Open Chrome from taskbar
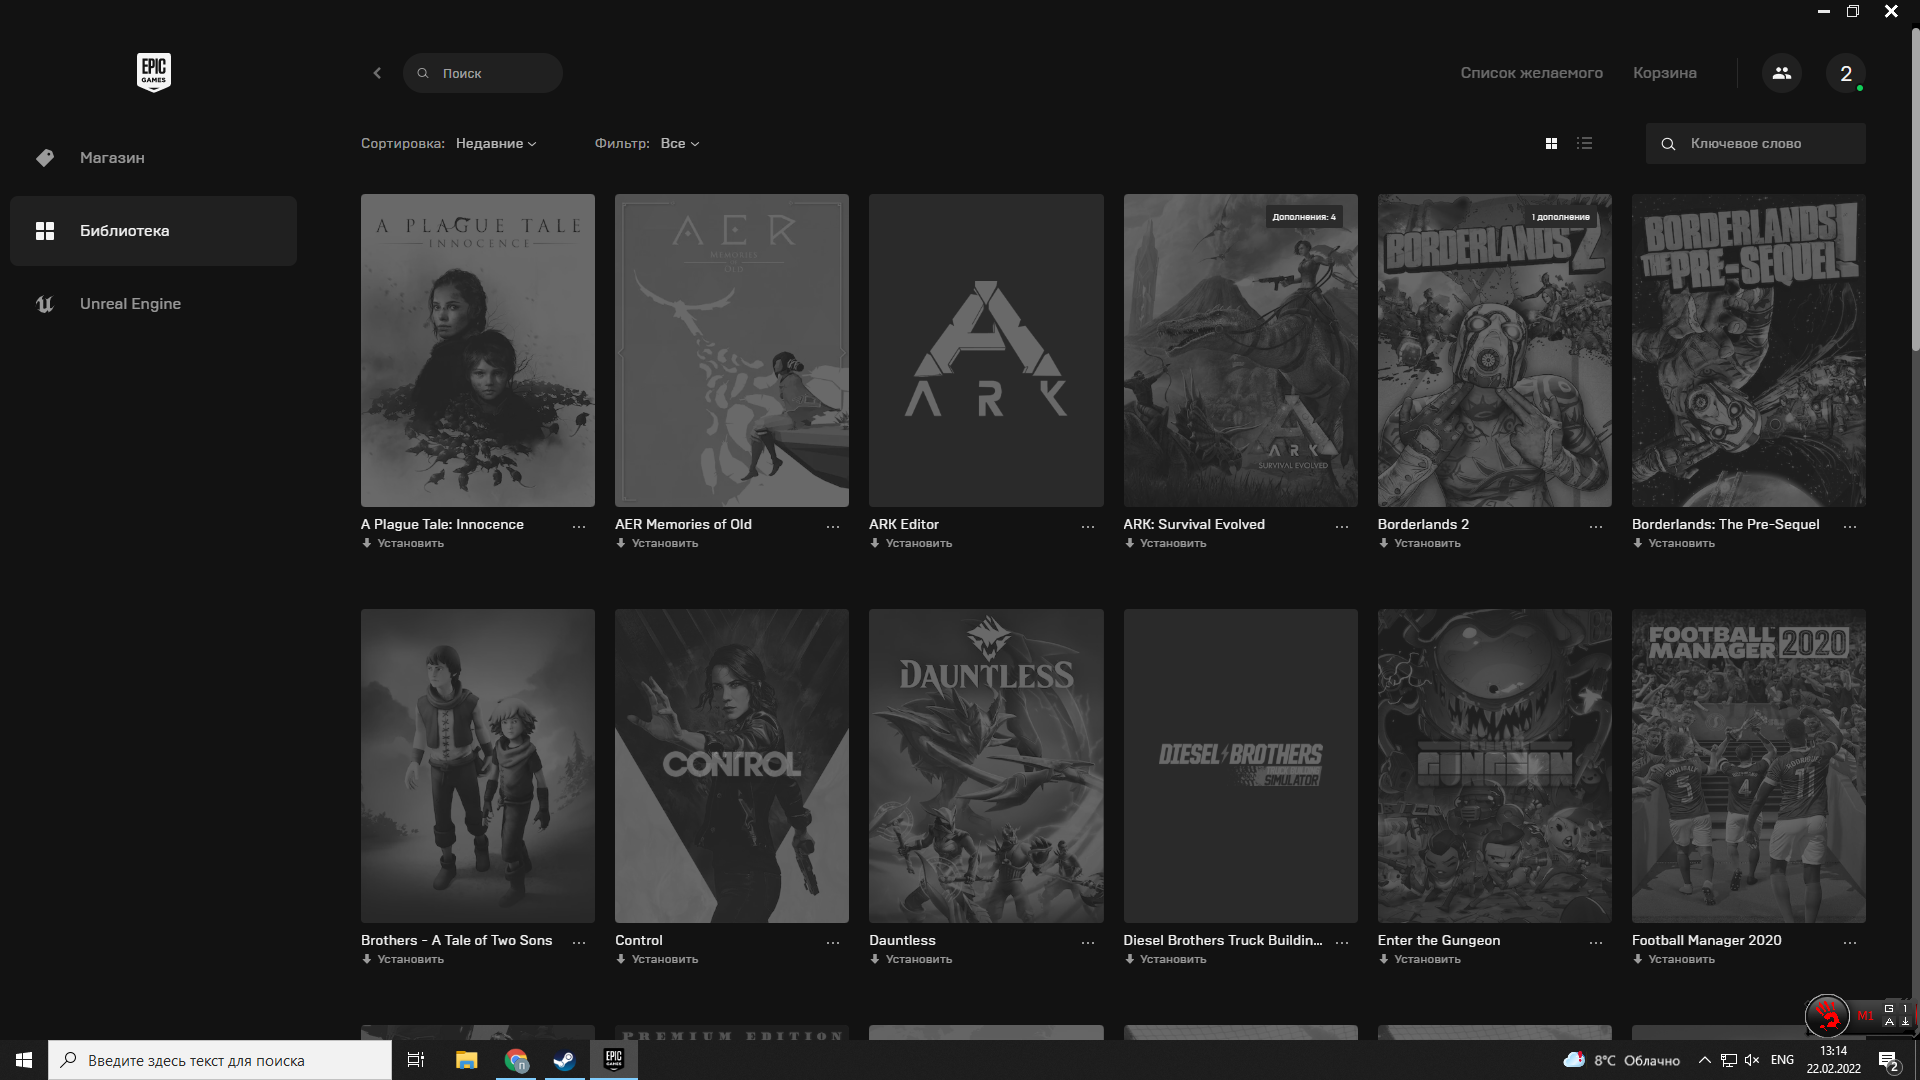Viewport: 1920px width, 1080px height. [516, 1060]
